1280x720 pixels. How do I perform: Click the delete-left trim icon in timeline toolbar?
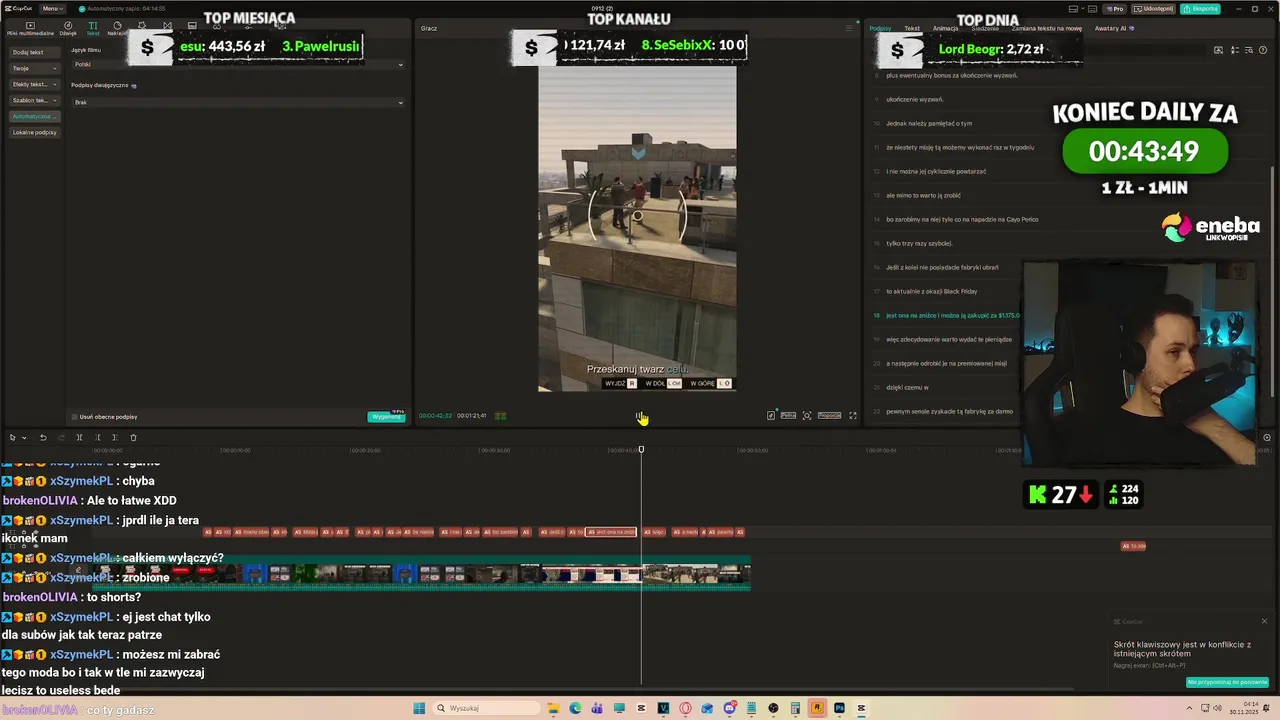[97, 437]
